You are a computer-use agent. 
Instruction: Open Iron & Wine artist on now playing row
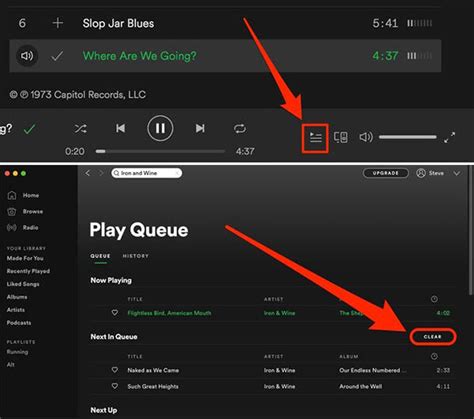(279, 313)
